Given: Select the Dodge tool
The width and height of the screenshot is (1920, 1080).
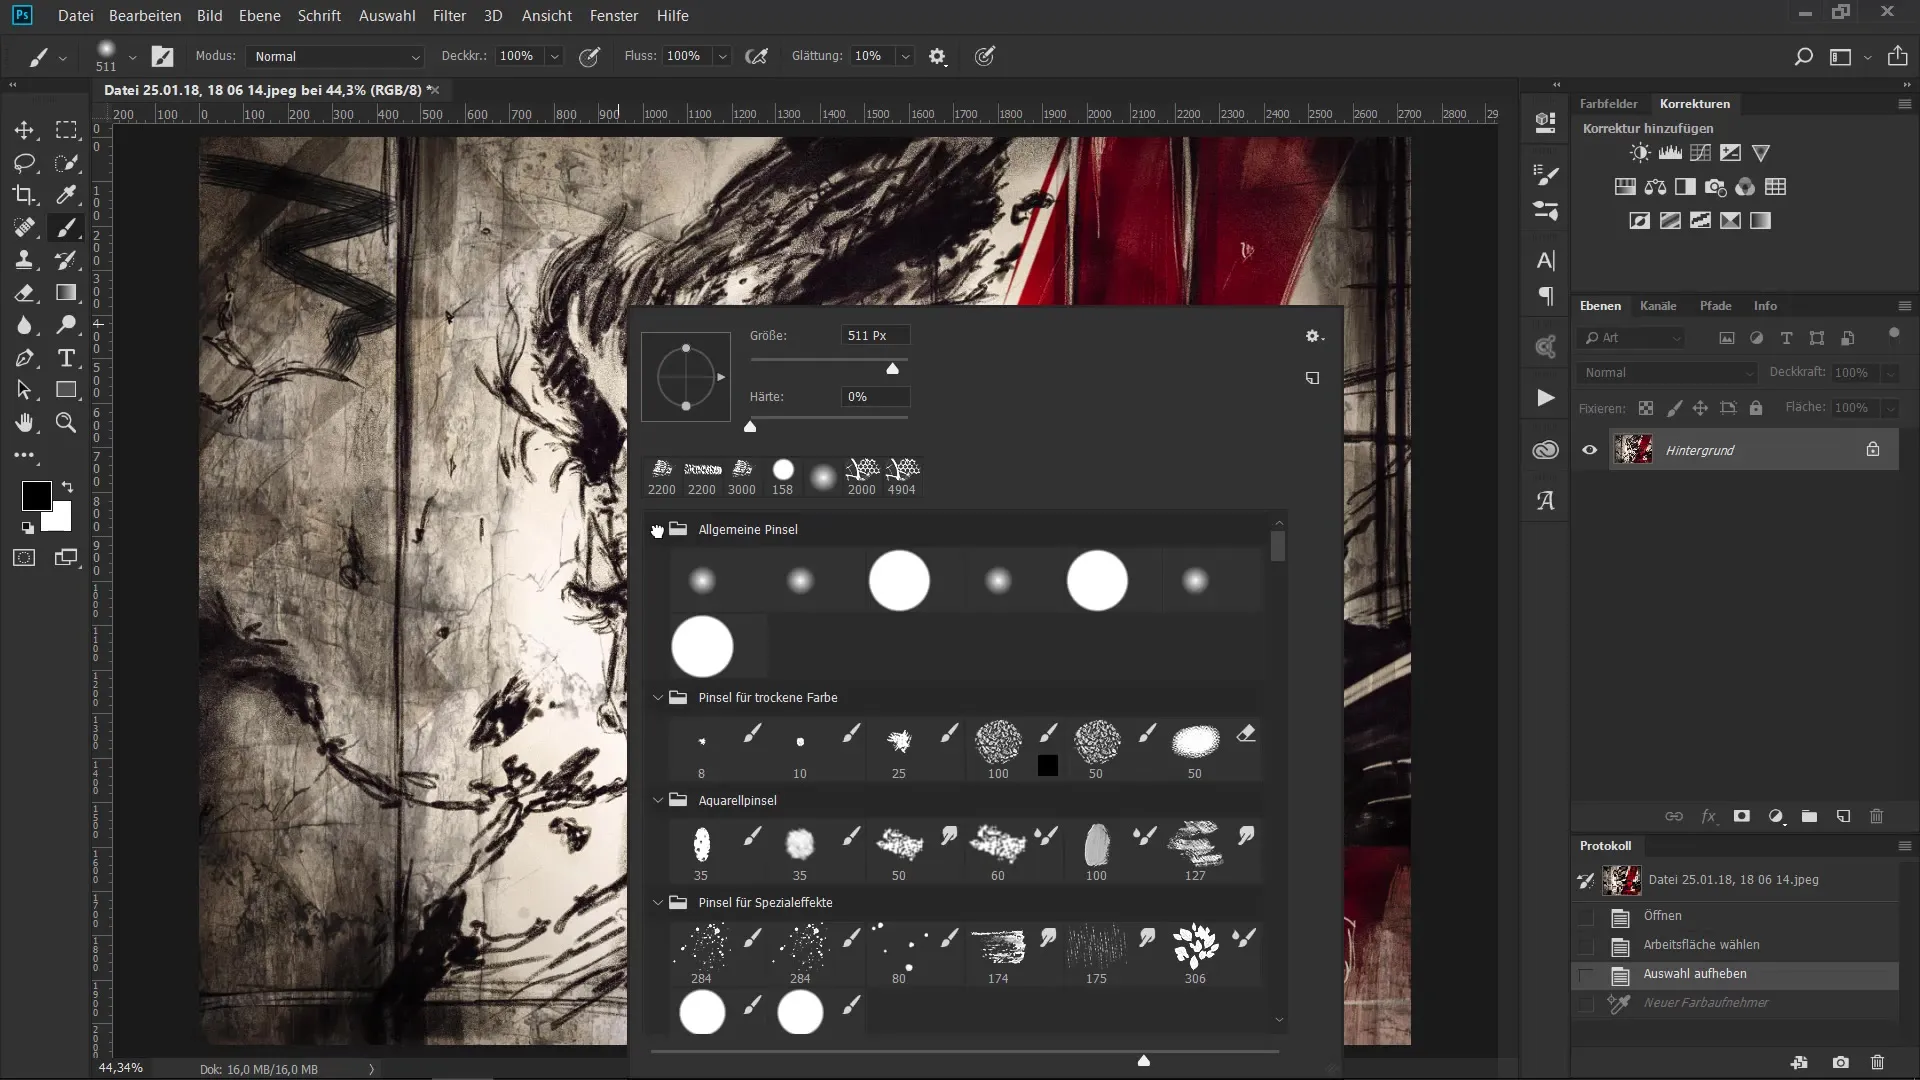Looking at the screenshot, I should (66, 325).
